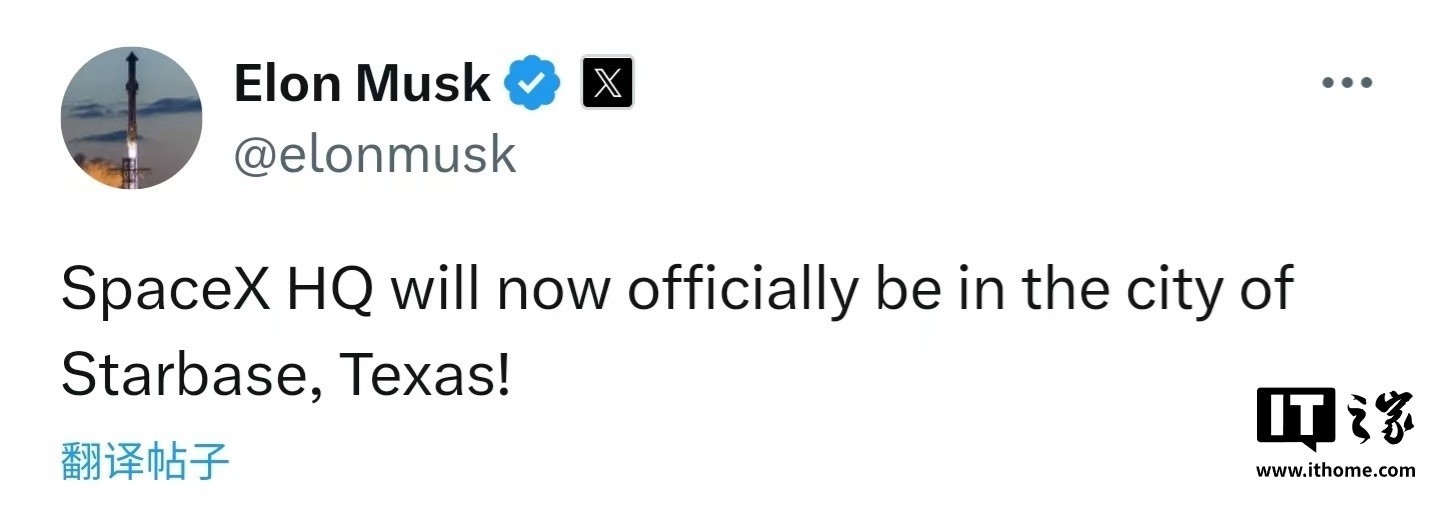Click the IT之家 watermark logo
This screenshot has height=508, width=1440.
(x=1335, y=420)
